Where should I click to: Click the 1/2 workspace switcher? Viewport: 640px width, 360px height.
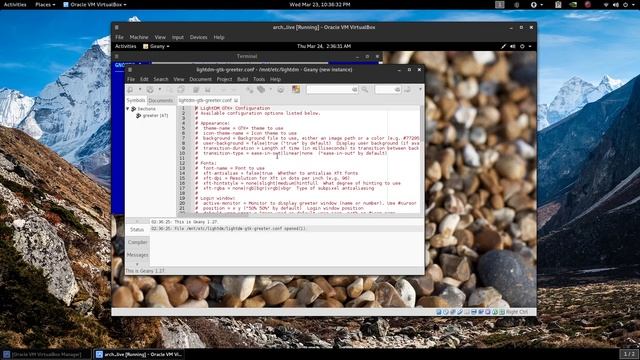click(629, 354)
